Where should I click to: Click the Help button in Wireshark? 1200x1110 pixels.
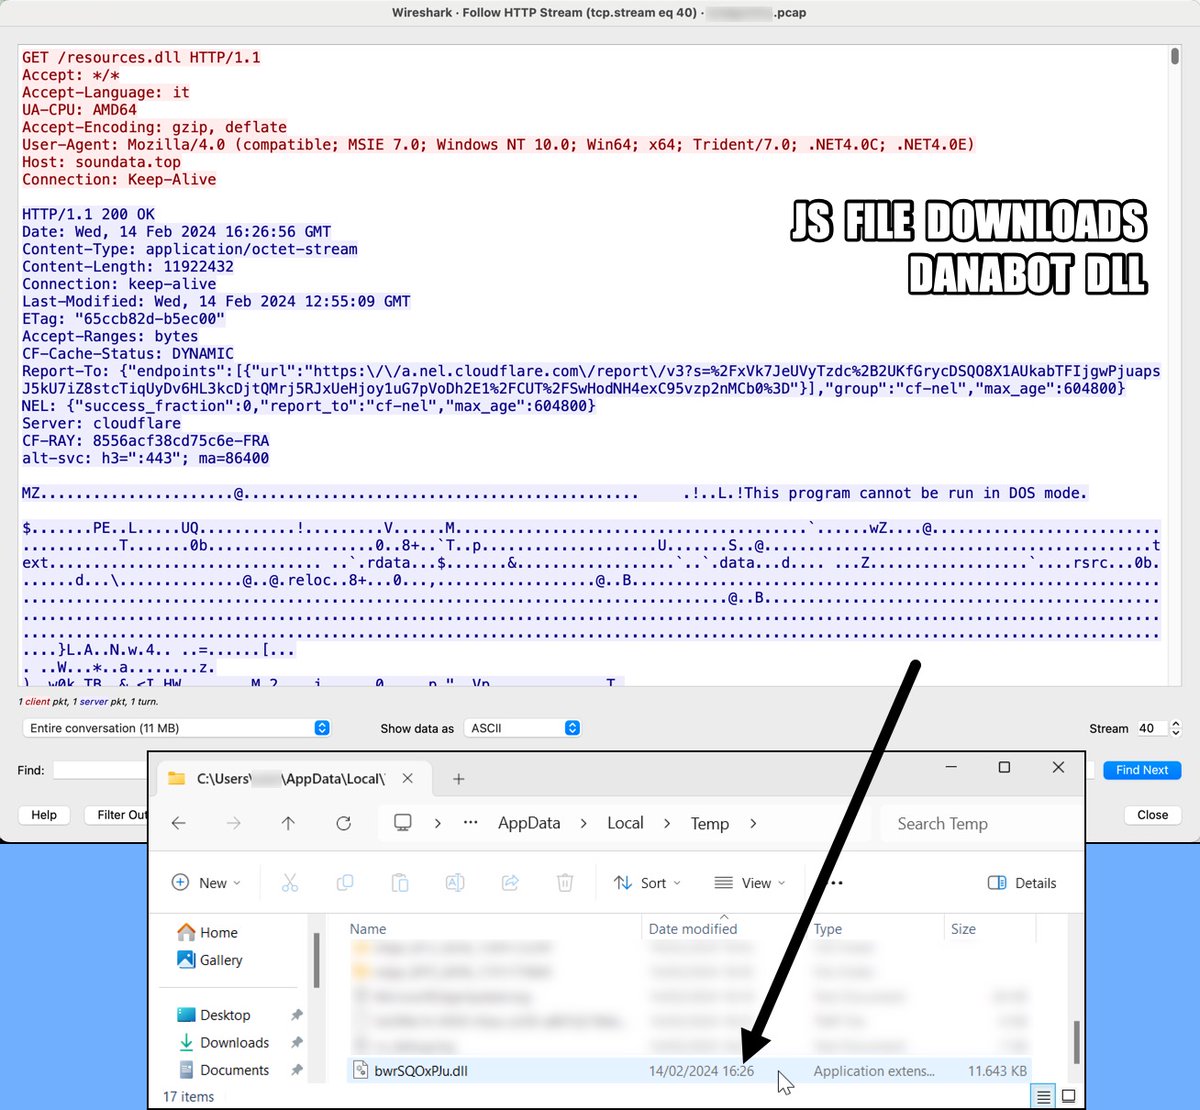tap(43, 815)
